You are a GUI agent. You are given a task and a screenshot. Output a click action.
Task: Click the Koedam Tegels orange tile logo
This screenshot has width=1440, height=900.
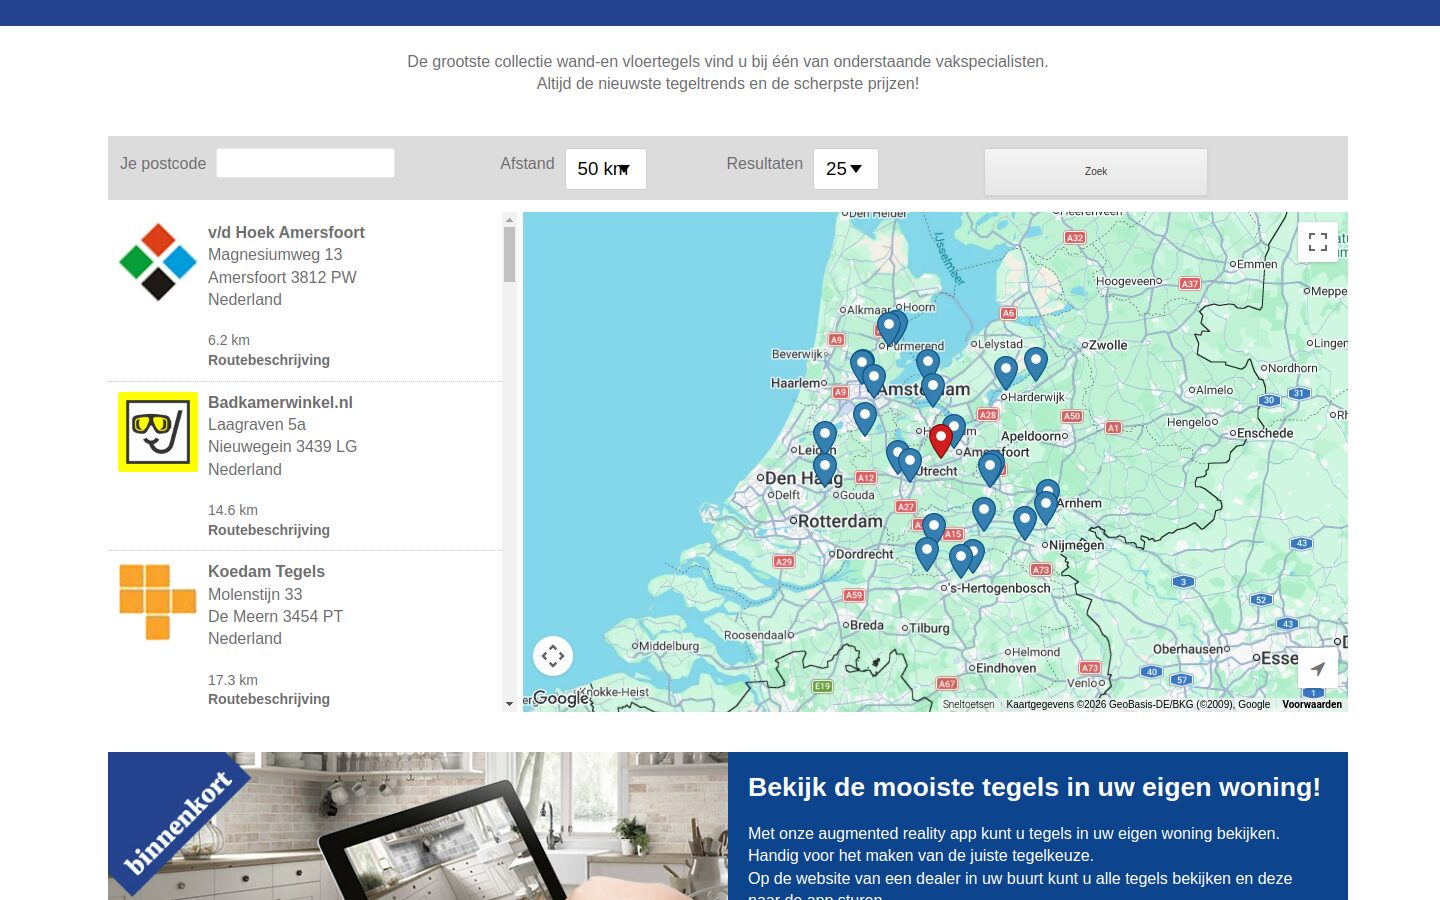(x=158, y=601)
